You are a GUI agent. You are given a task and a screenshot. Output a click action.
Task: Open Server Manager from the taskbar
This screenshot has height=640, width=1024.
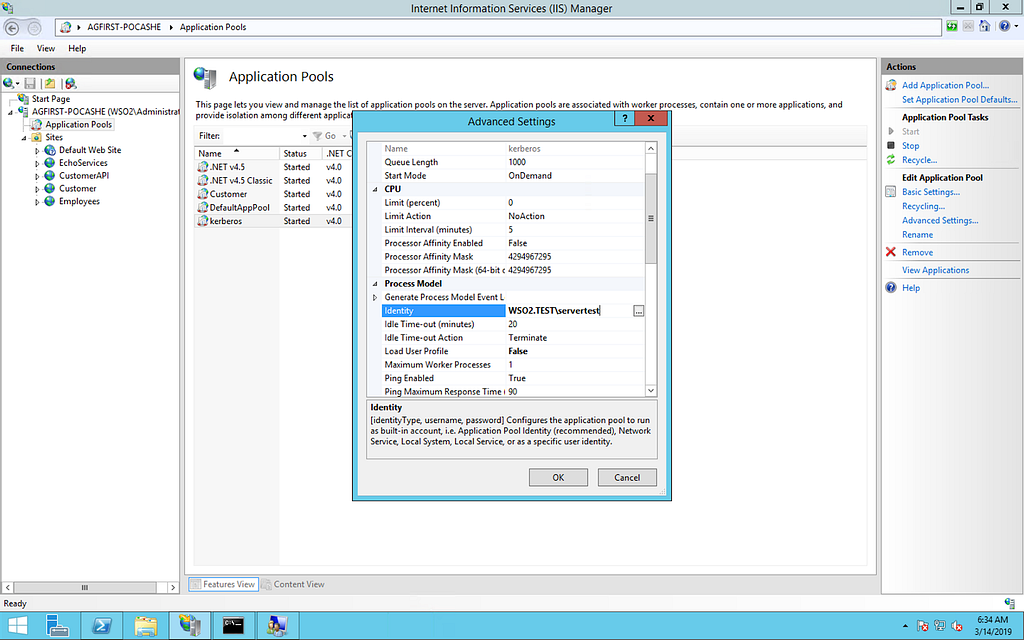tap(58, 626)
